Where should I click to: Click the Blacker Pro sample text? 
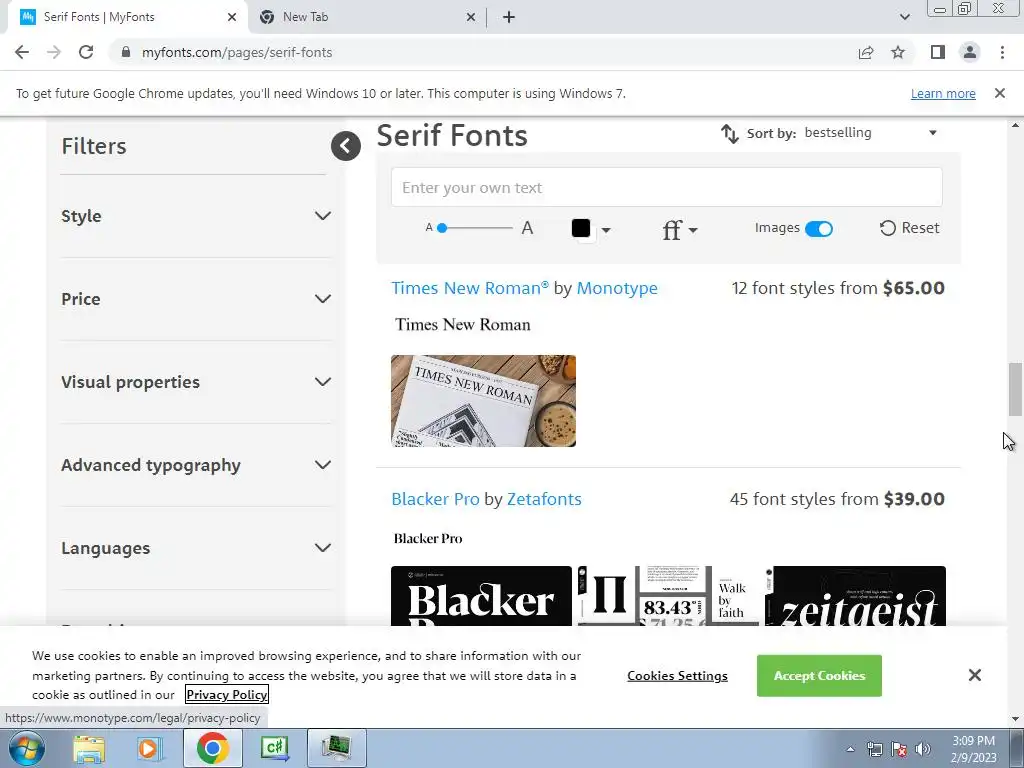coord(428,539)
